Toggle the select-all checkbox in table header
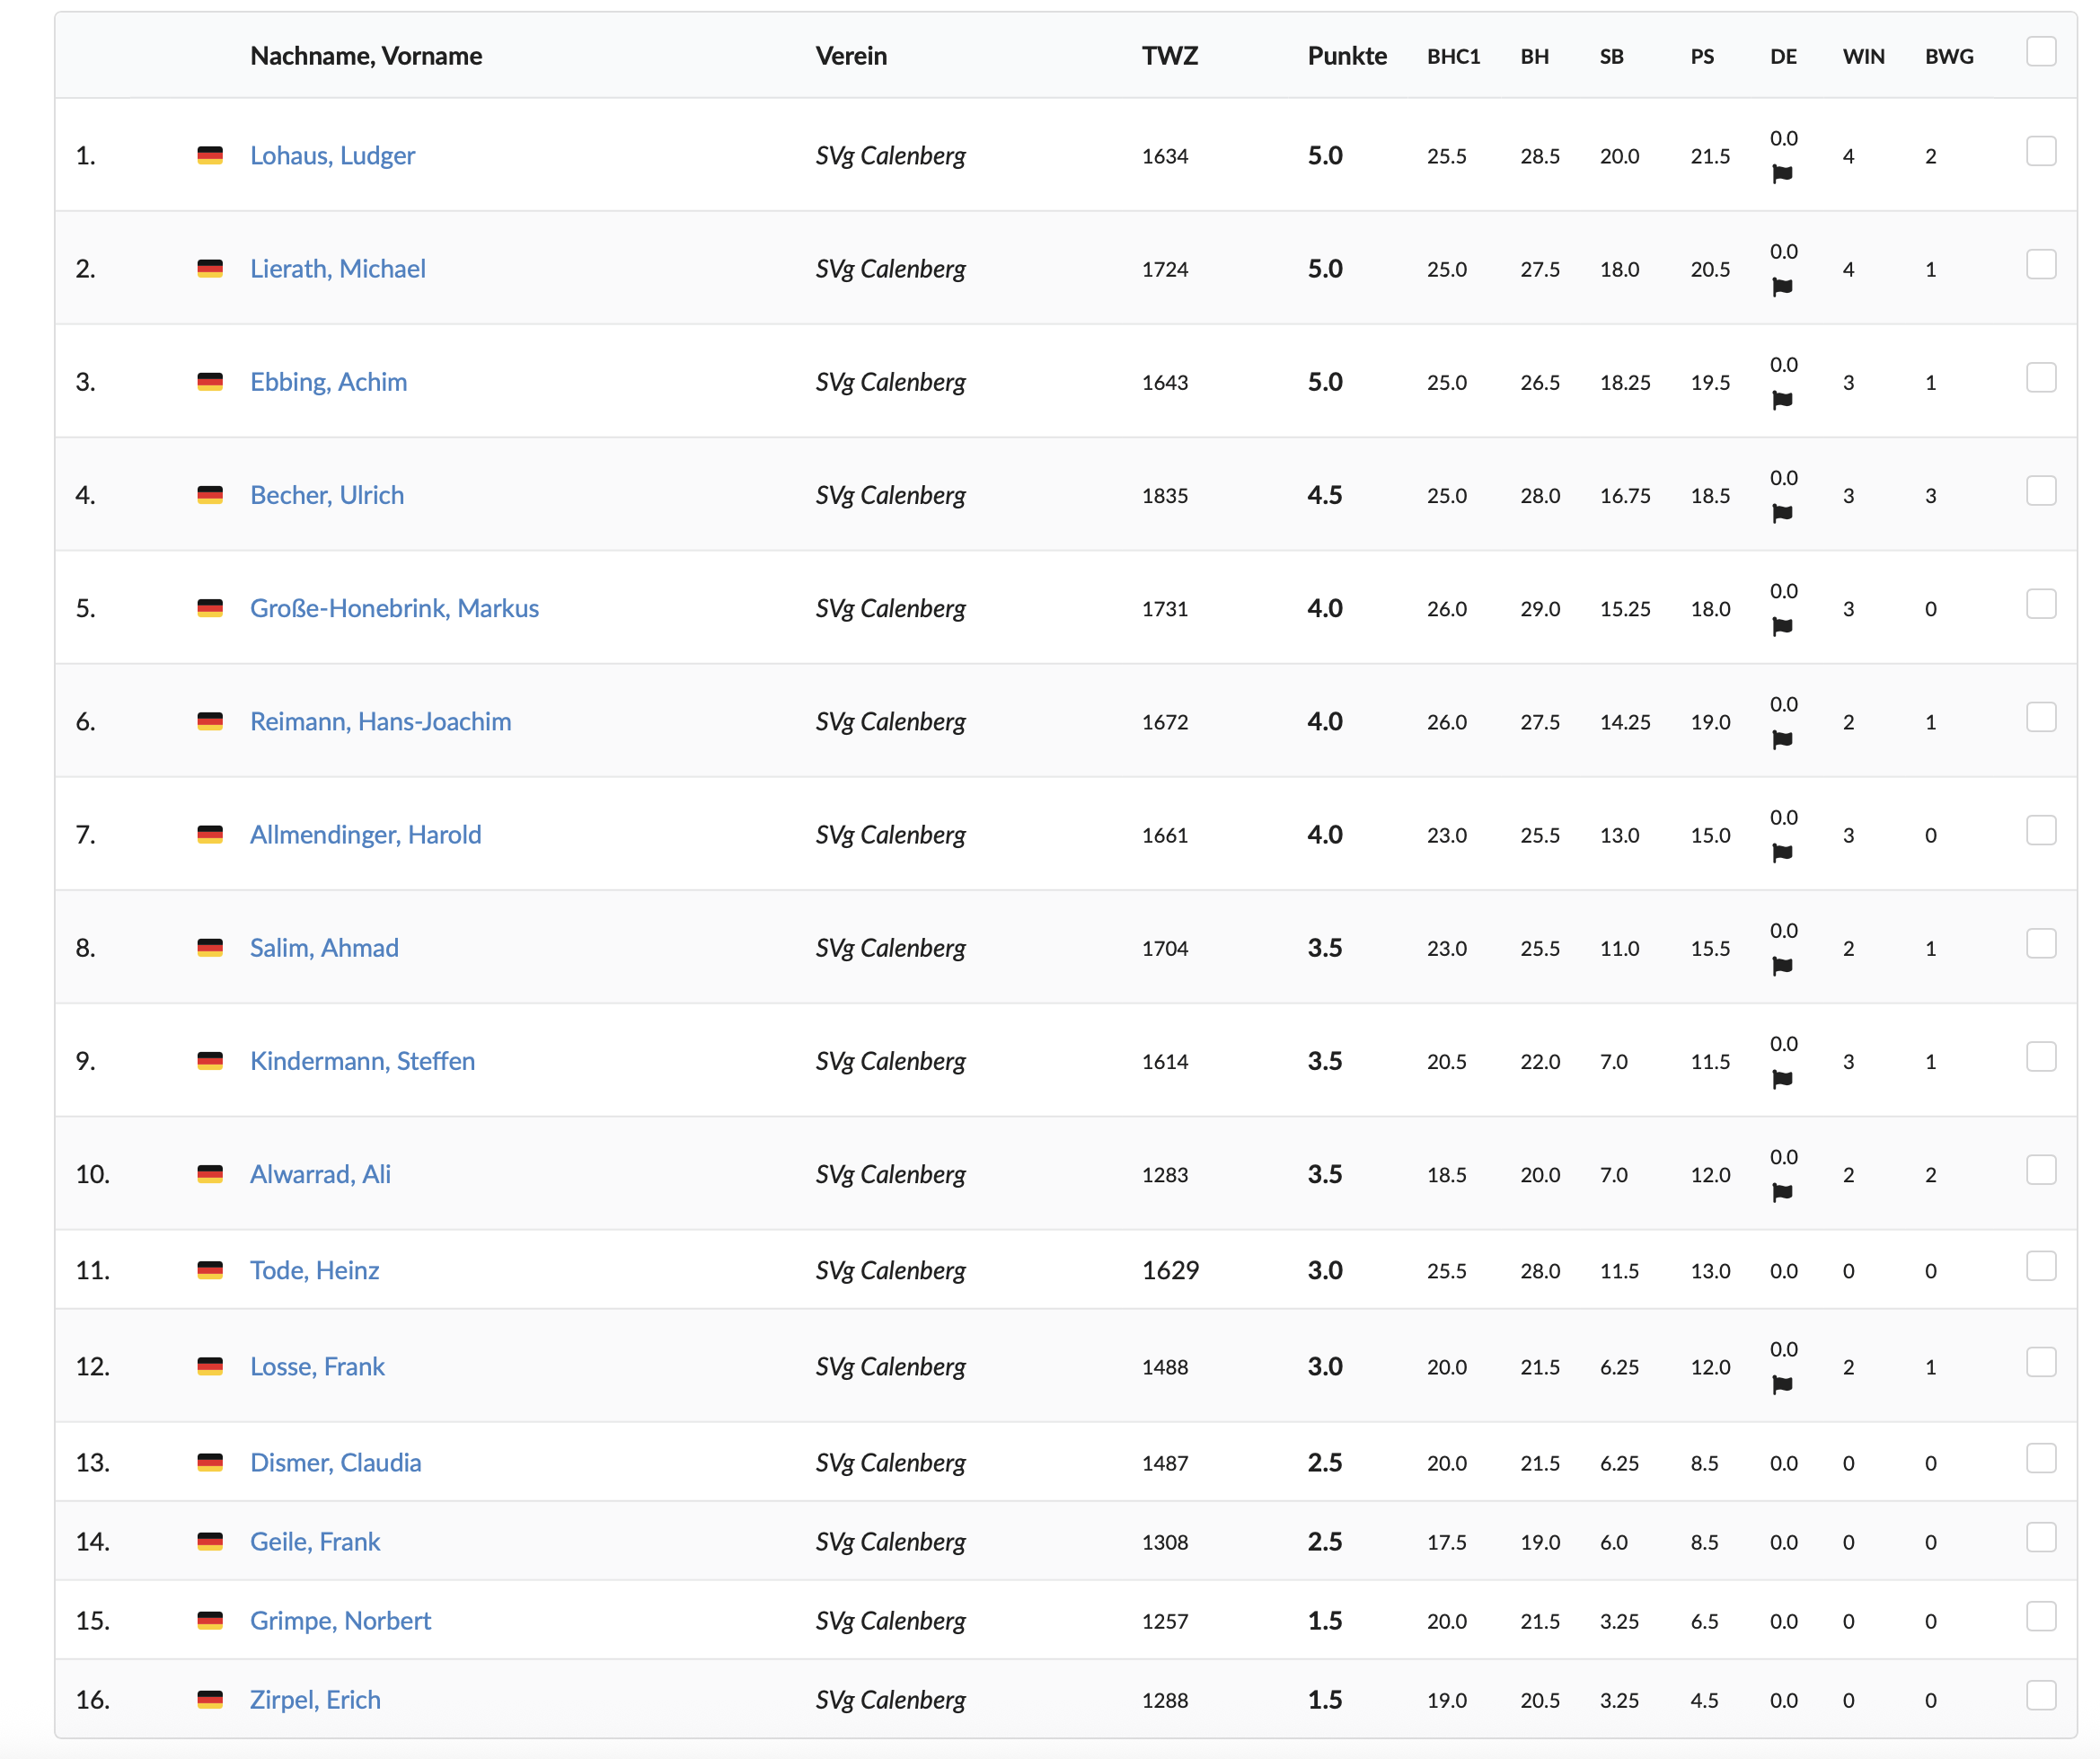This screenshot has width=2100, height=1759. tap(2041, 51)
